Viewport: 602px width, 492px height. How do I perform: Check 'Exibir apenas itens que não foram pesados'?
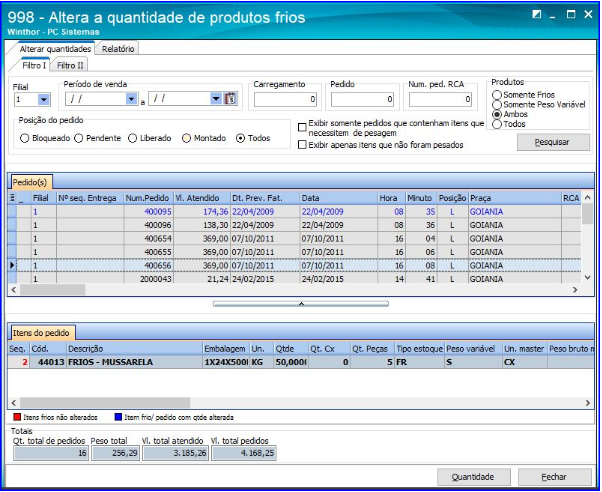click(303, 145)
